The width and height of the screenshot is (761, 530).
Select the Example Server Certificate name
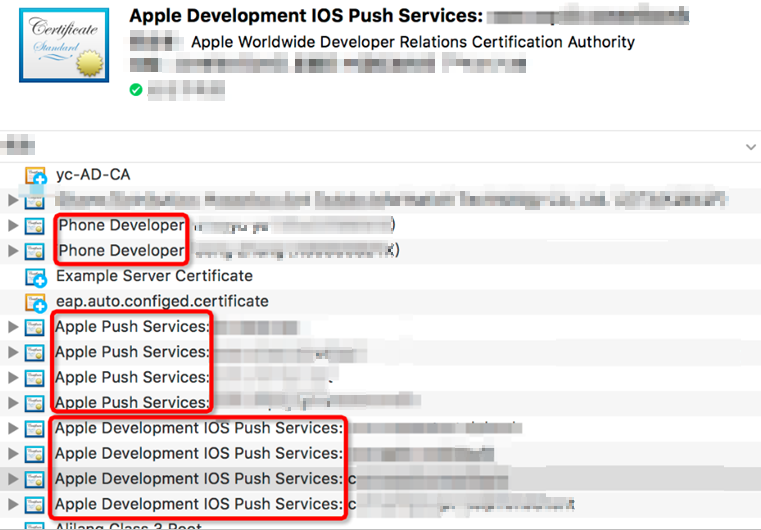(x=154, y=276)
